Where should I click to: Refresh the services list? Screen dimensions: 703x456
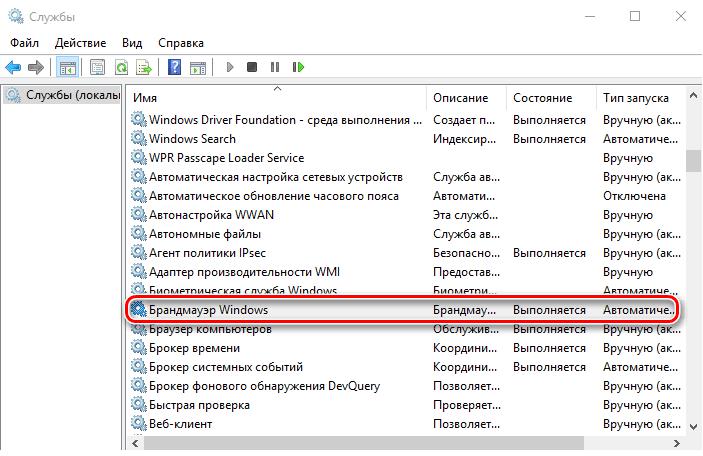click(x=121, y=67)
